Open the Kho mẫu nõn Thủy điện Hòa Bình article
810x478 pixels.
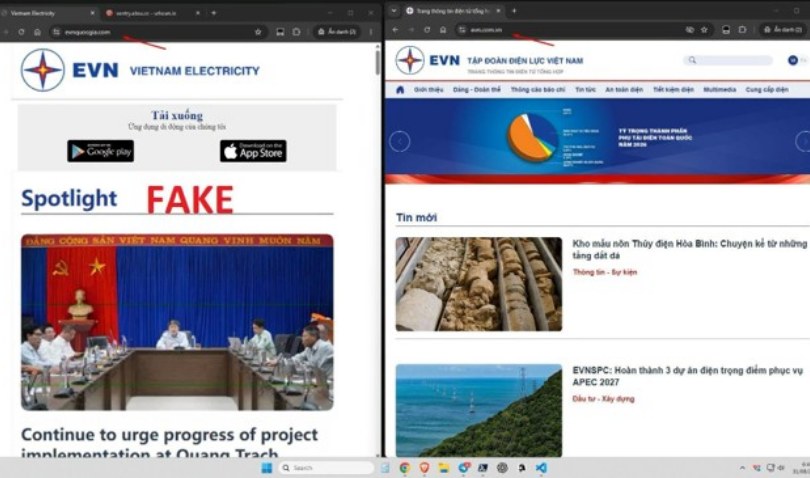point(689,249)
